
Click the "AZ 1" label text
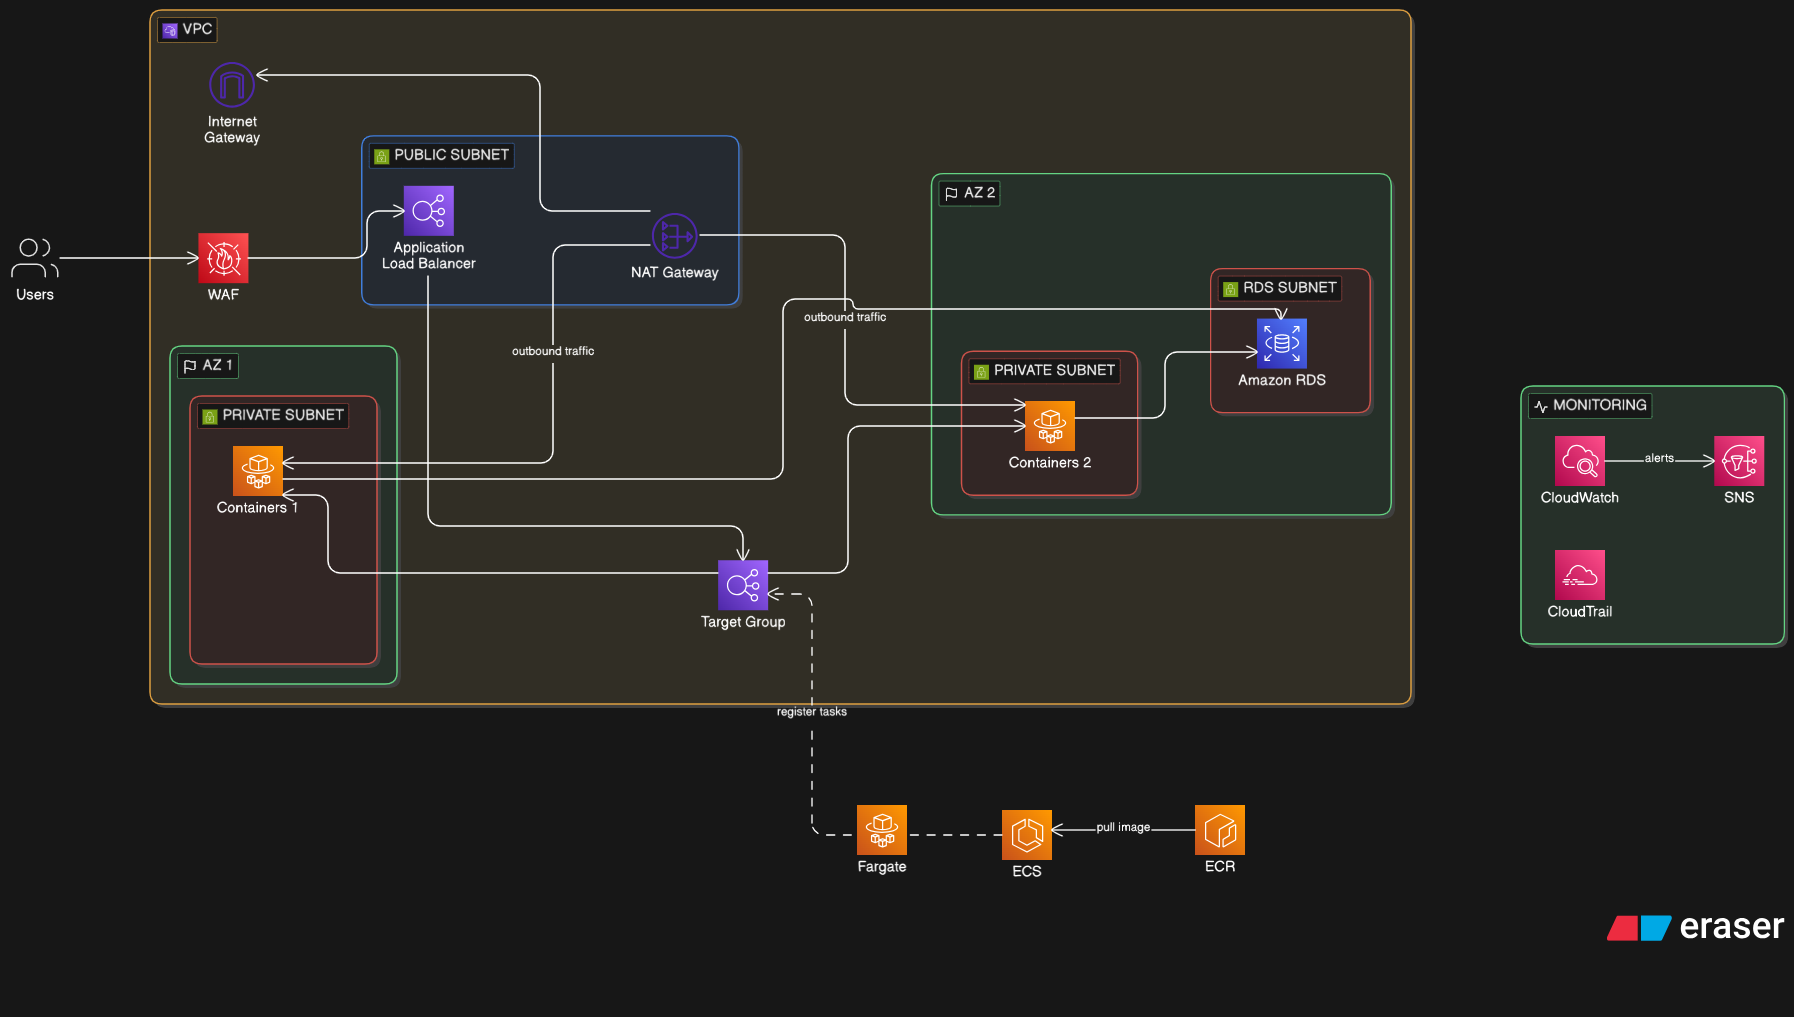[x=217, y=365]
